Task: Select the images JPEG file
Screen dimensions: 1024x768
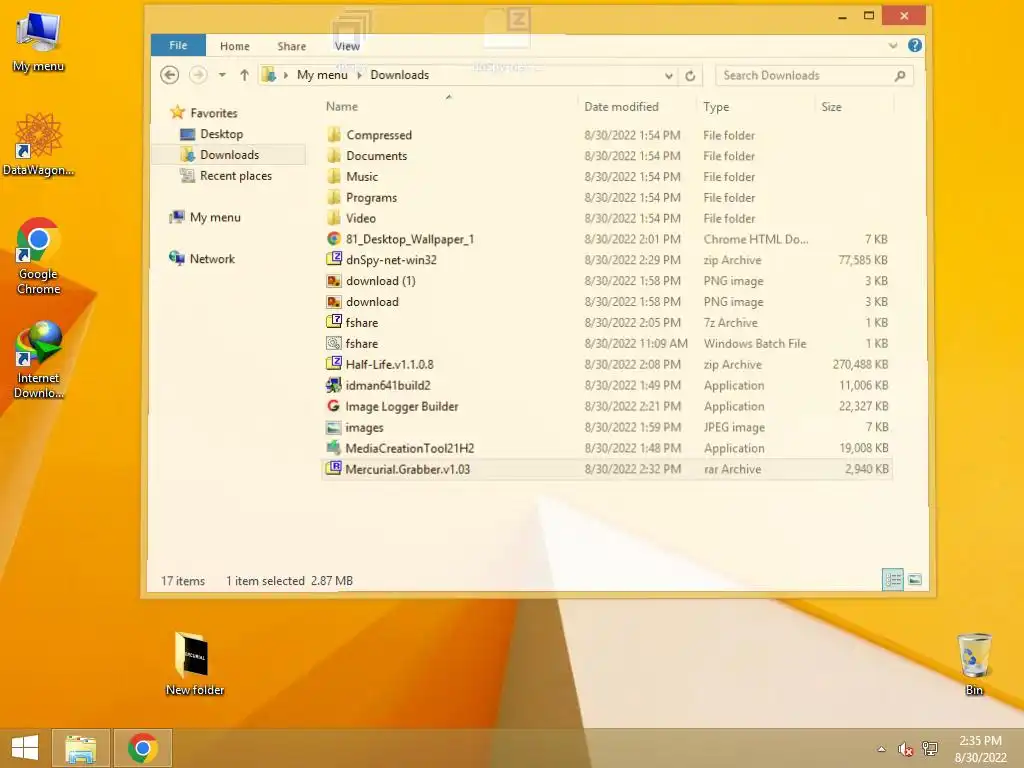Action: tap(607, 427)
